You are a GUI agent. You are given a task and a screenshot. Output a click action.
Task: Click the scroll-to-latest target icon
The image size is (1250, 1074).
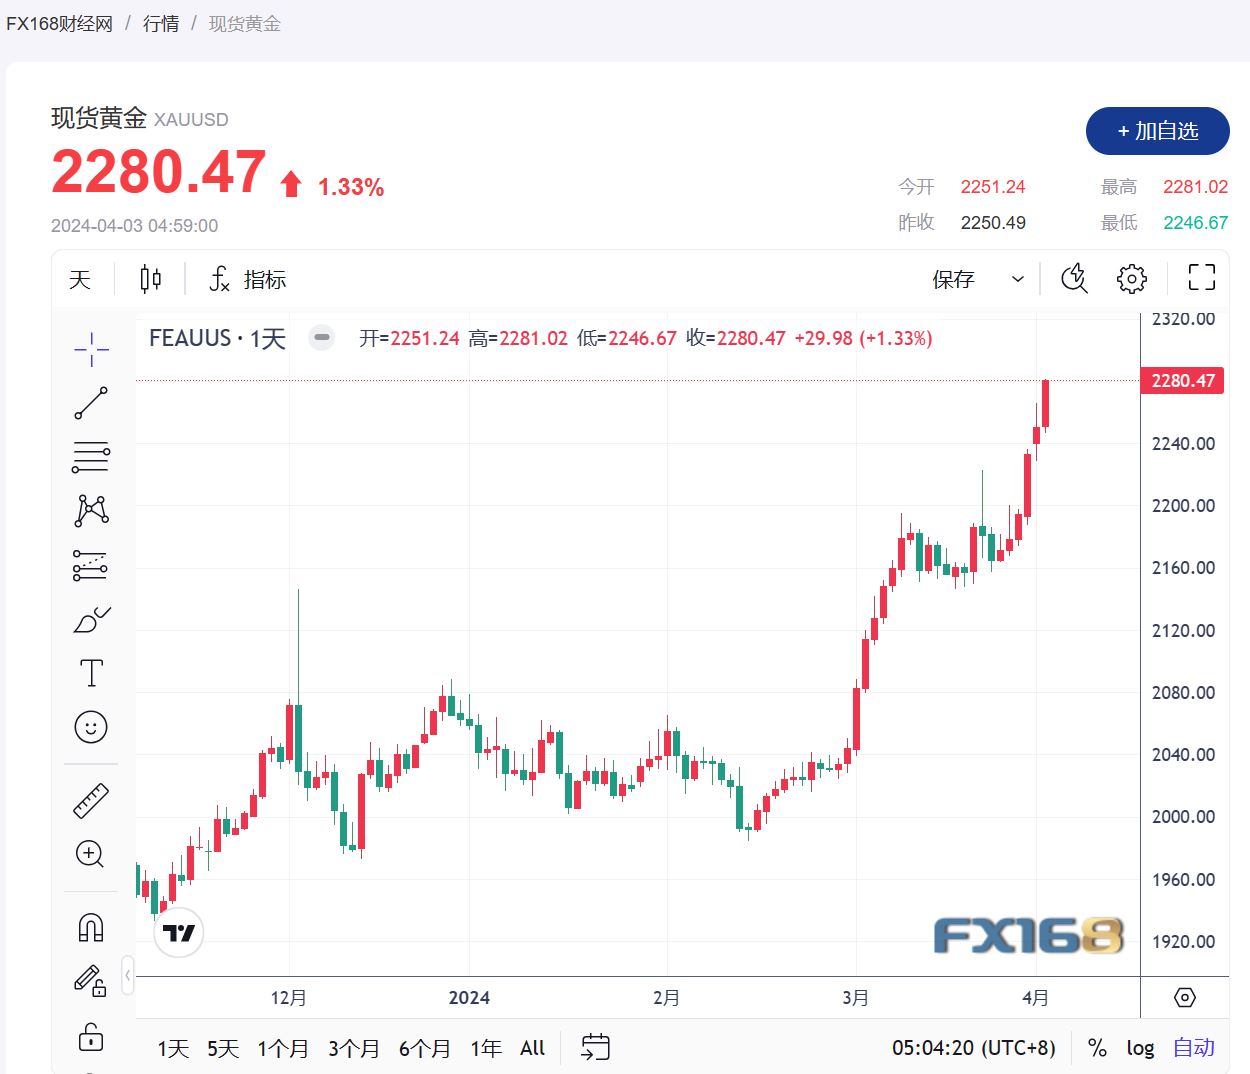pos(1184,997)
